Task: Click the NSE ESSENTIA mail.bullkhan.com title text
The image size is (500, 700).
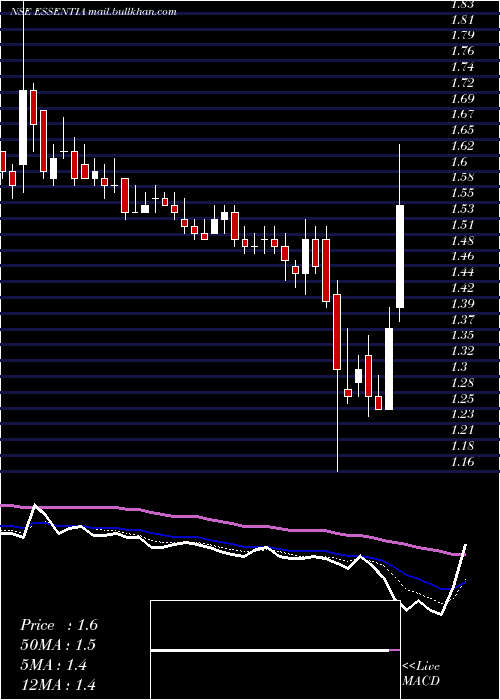Action: pyautogui.click(x=94, y=12)
